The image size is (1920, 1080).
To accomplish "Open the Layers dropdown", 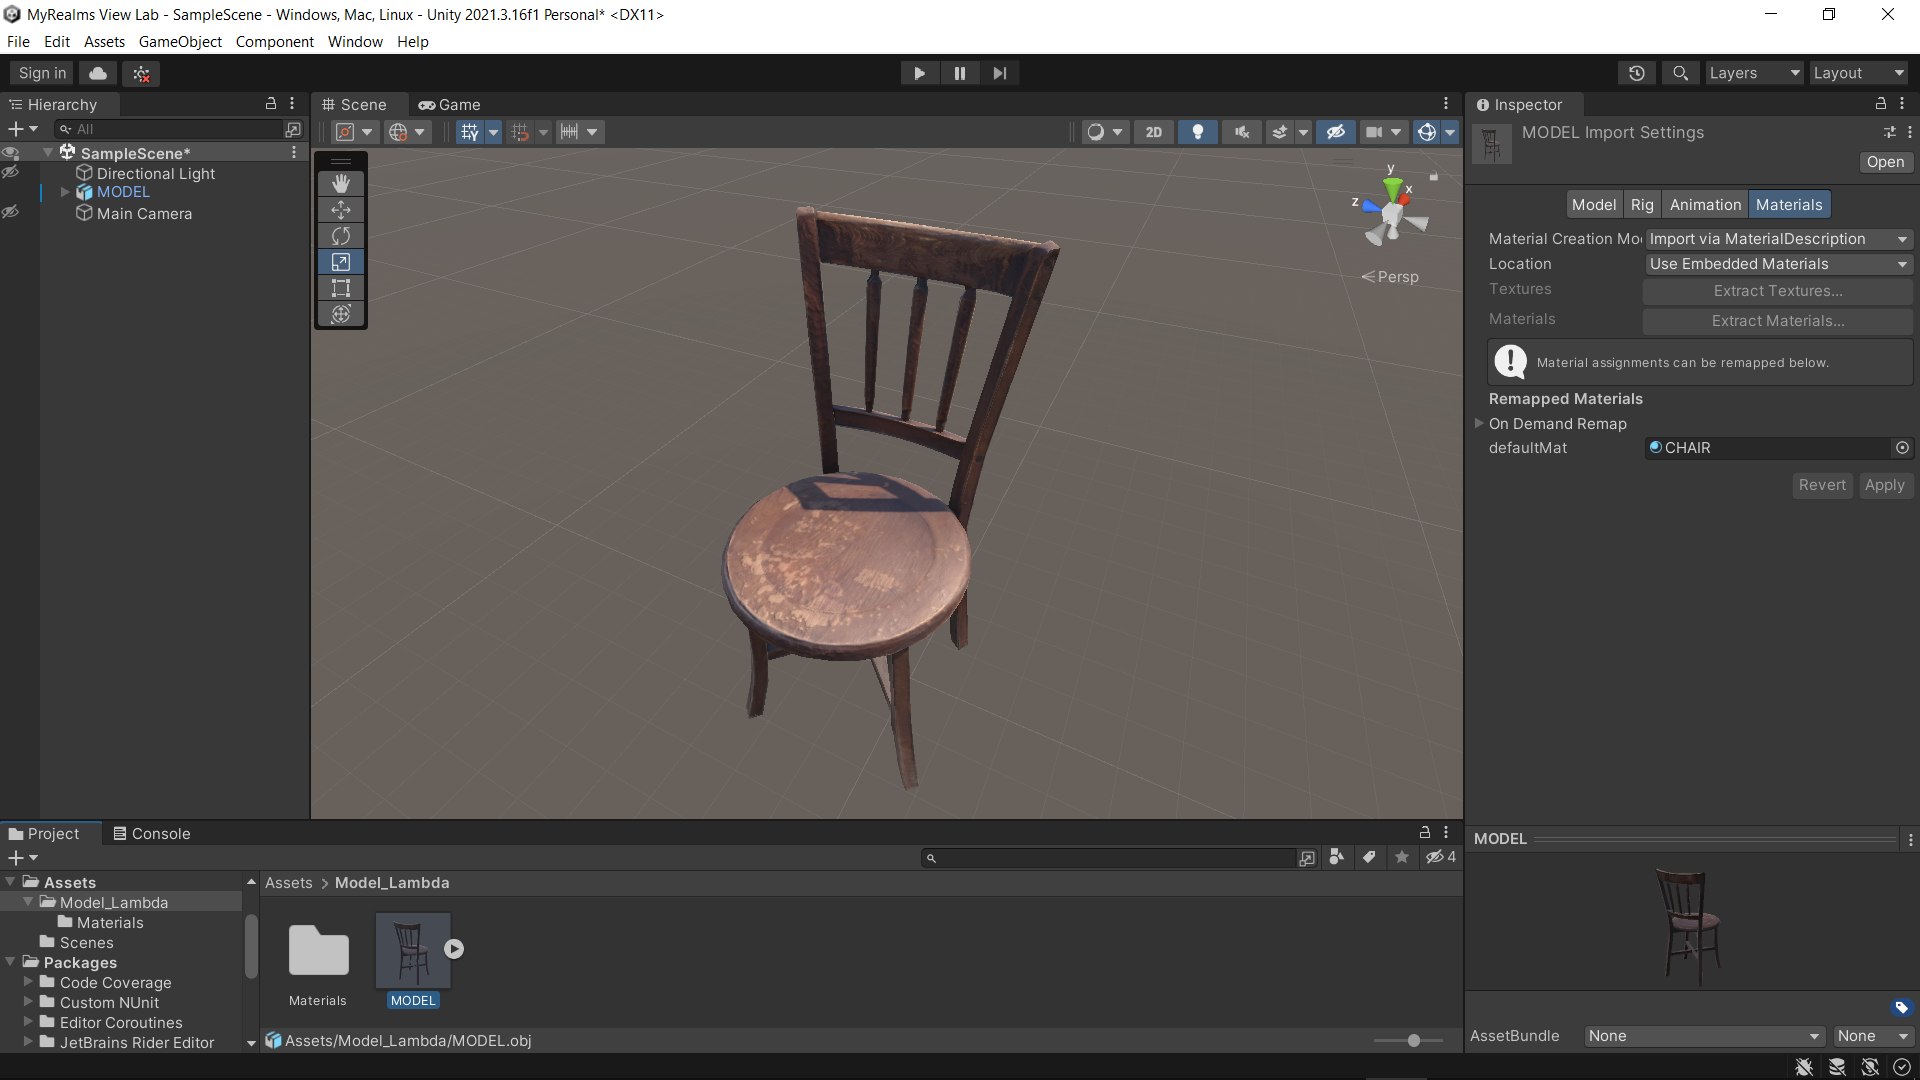I will [x=1754, y=73].
